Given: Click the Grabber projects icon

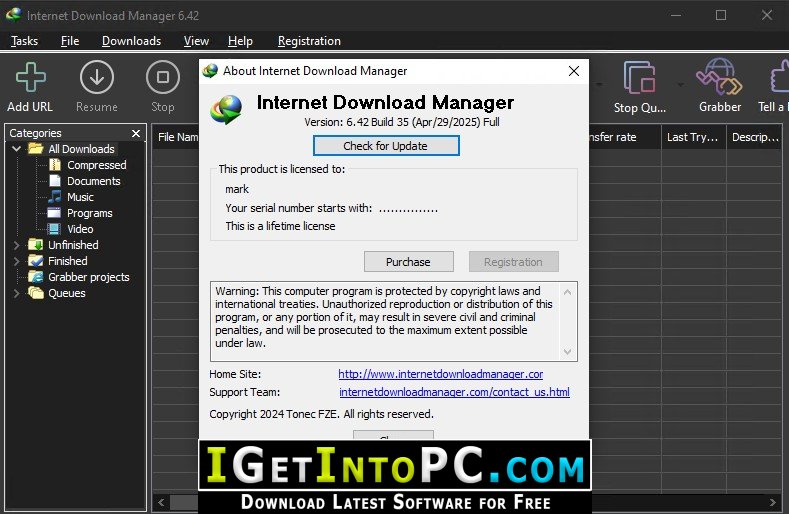Looking at the screenshot, I should (x=36, y=277).
